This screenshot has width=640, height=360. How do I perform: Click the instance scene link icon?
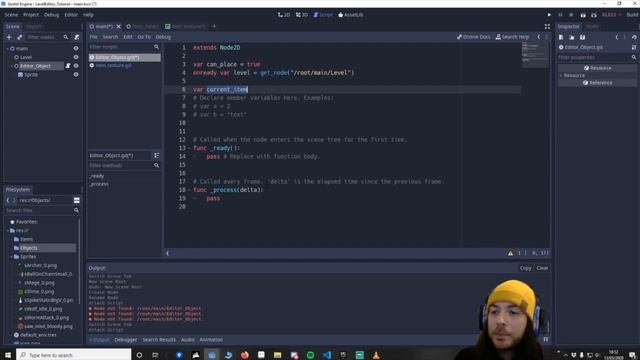tap(19, 37)
